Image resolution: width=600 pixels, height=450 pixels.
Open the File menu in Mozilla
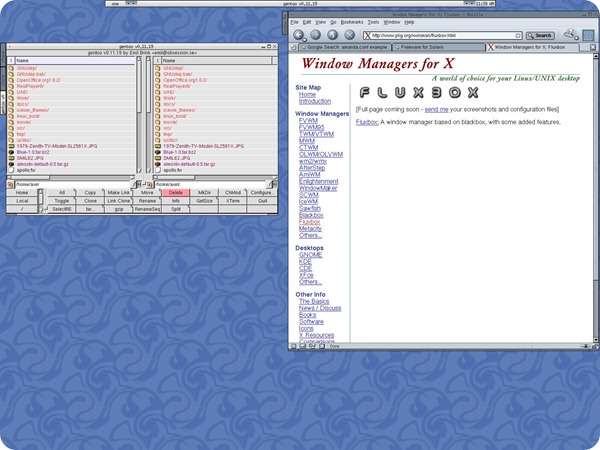(294, 22)
